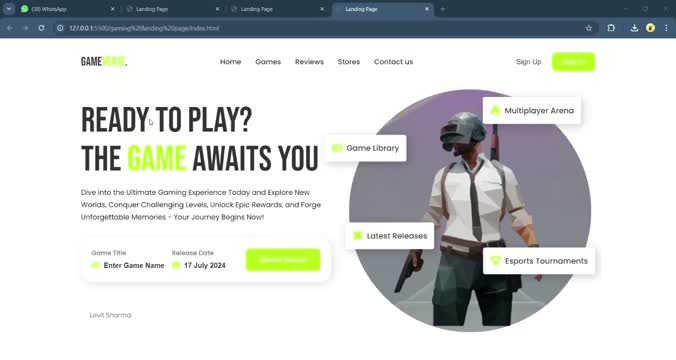Click the Lovit Sharma text
This screenshot has height=360, width=676.
110,315
